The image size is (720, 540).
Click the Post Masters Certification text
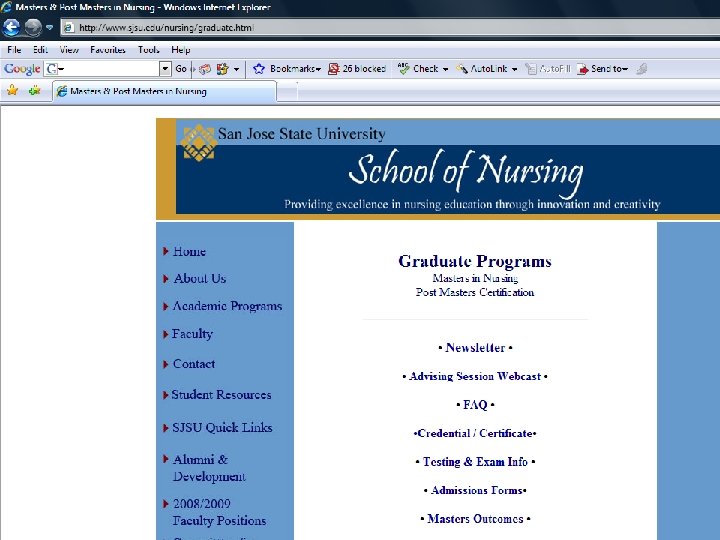tap(475, 292)
